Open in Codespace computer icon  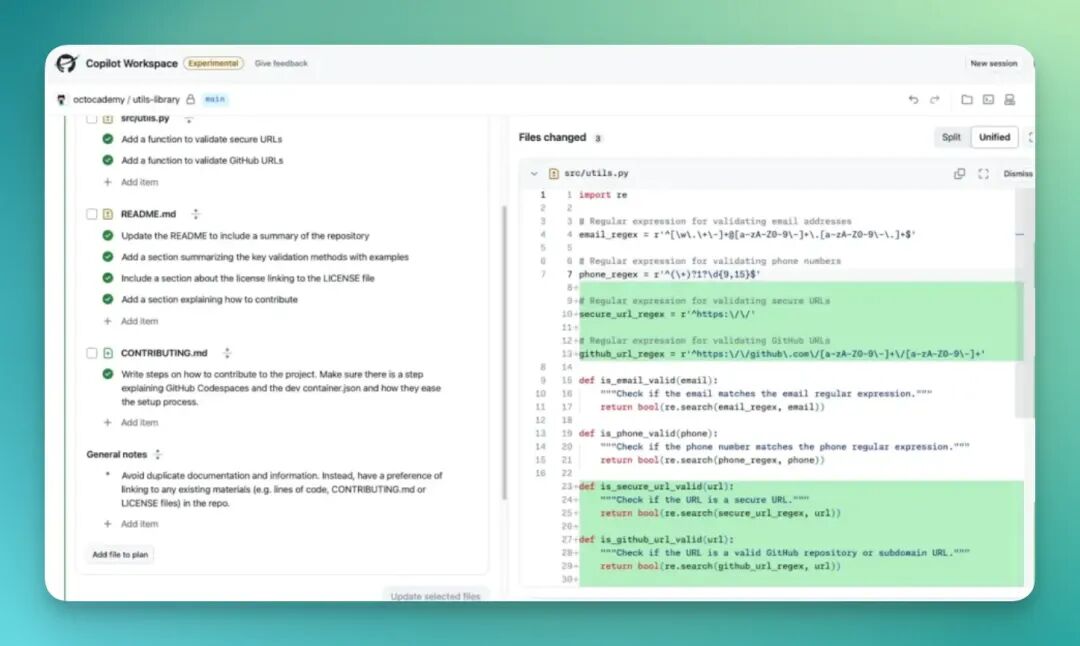pyautogui.click(x=1010, y=99)
